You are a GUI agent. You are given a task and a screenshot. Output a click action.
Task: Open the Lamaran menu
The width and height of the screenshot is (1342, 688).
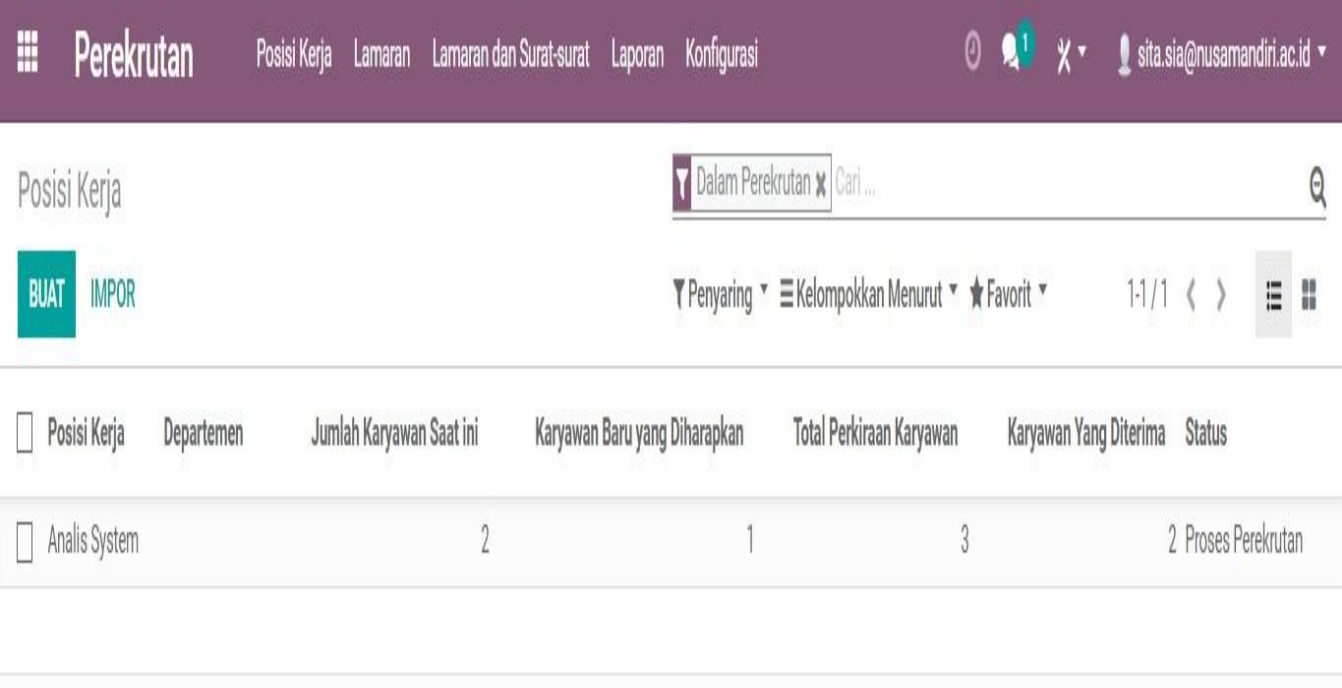coord(381,56)
